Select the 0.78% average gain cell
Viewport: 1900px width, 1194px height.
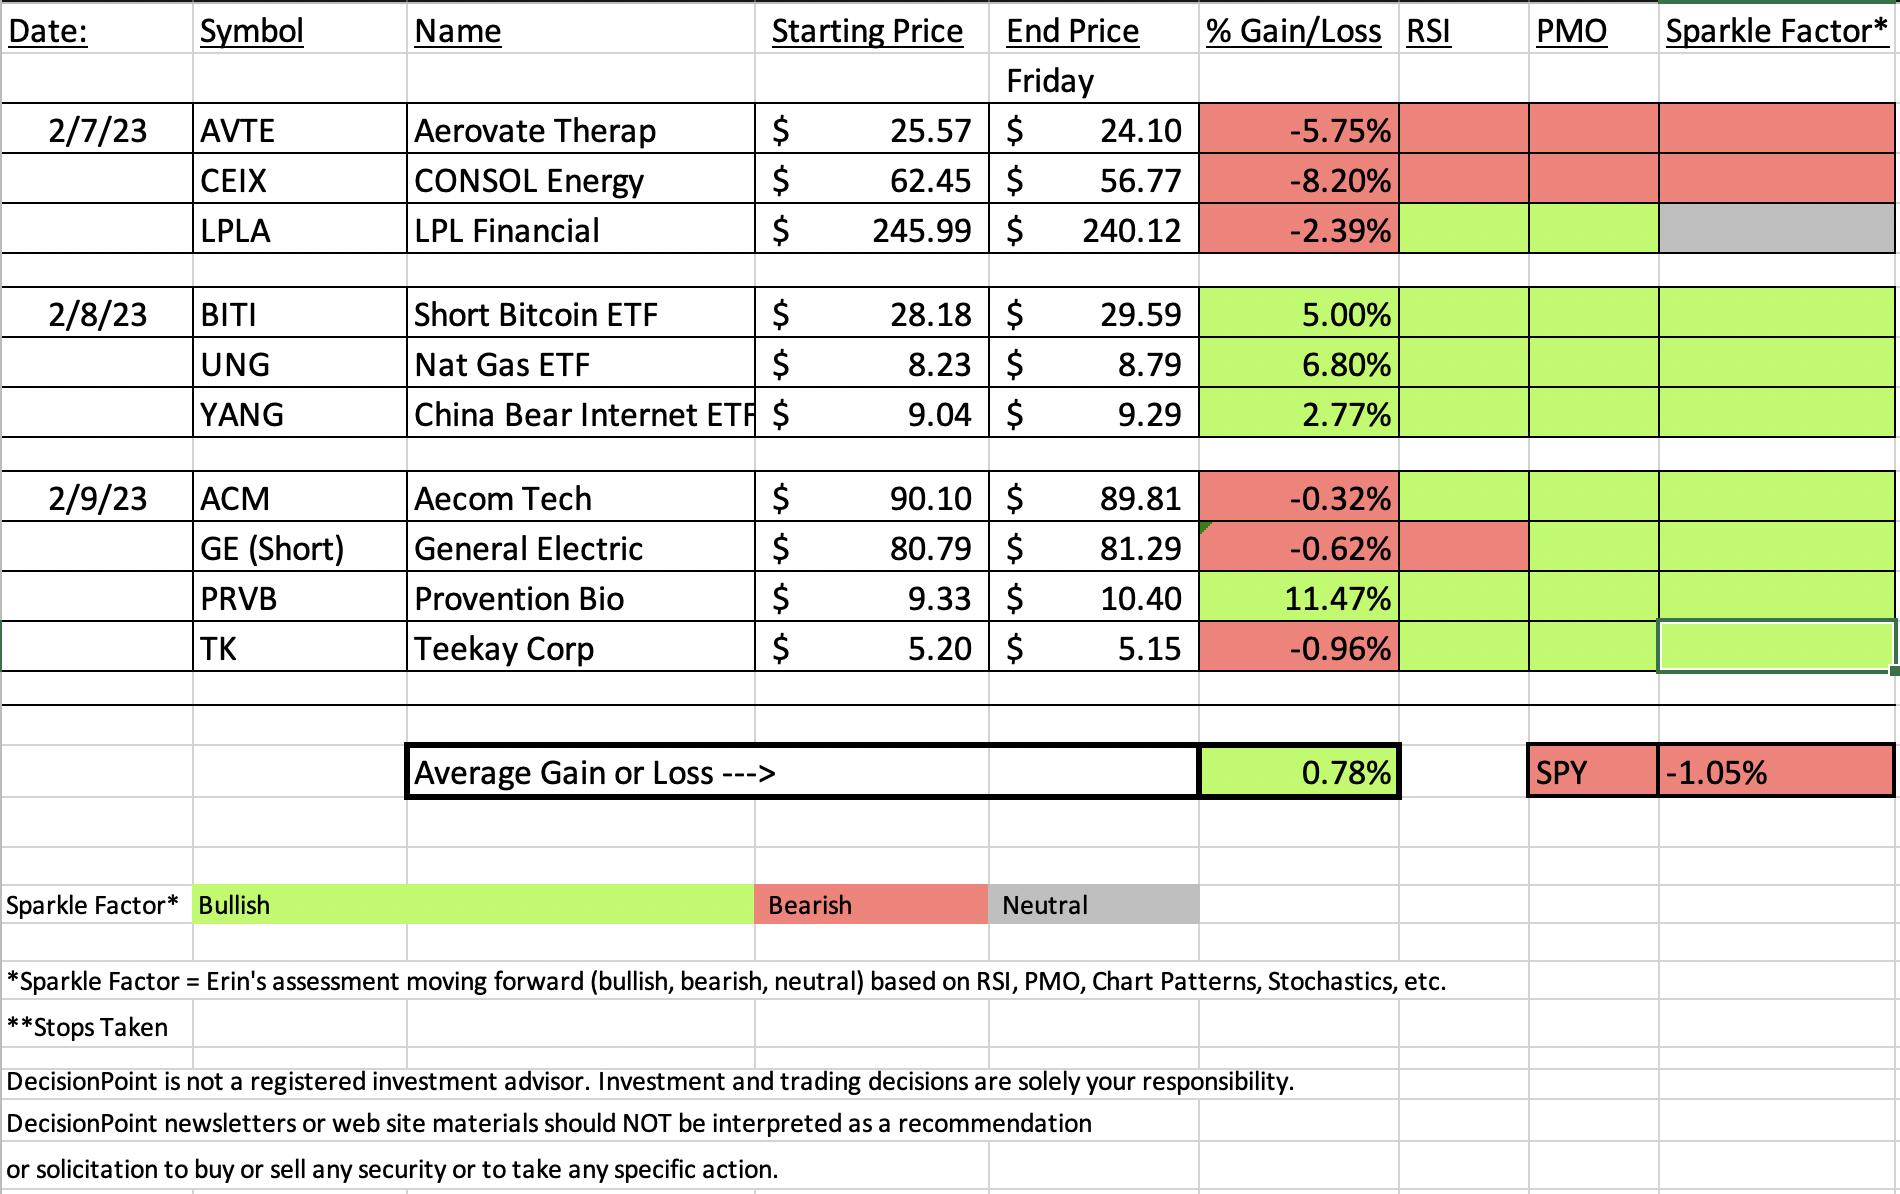1298,771
